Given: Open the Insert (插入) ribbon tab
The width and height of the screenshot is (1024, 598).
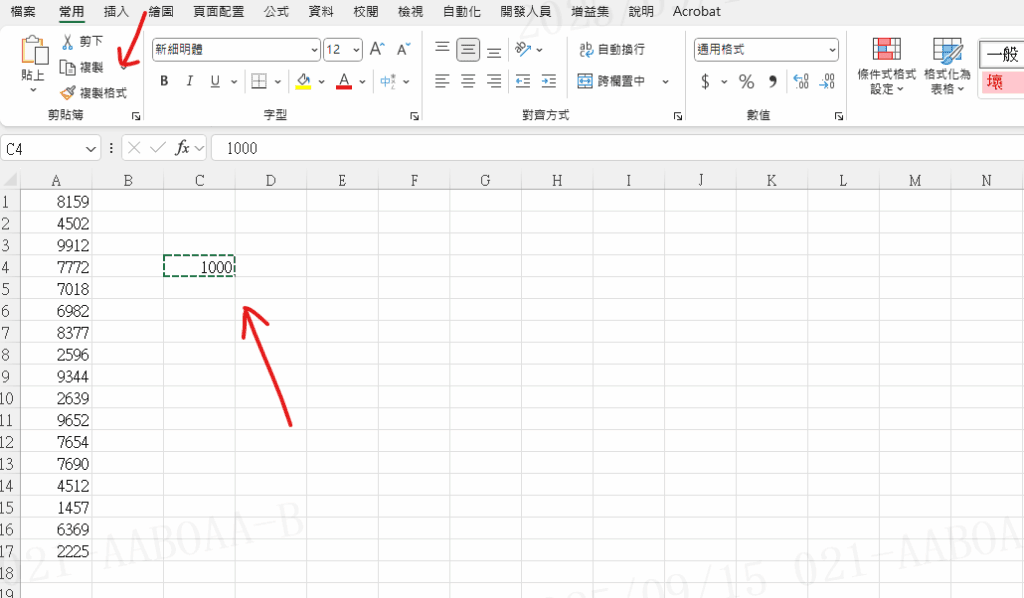Looking at the screenshot, I should point(116,11).
